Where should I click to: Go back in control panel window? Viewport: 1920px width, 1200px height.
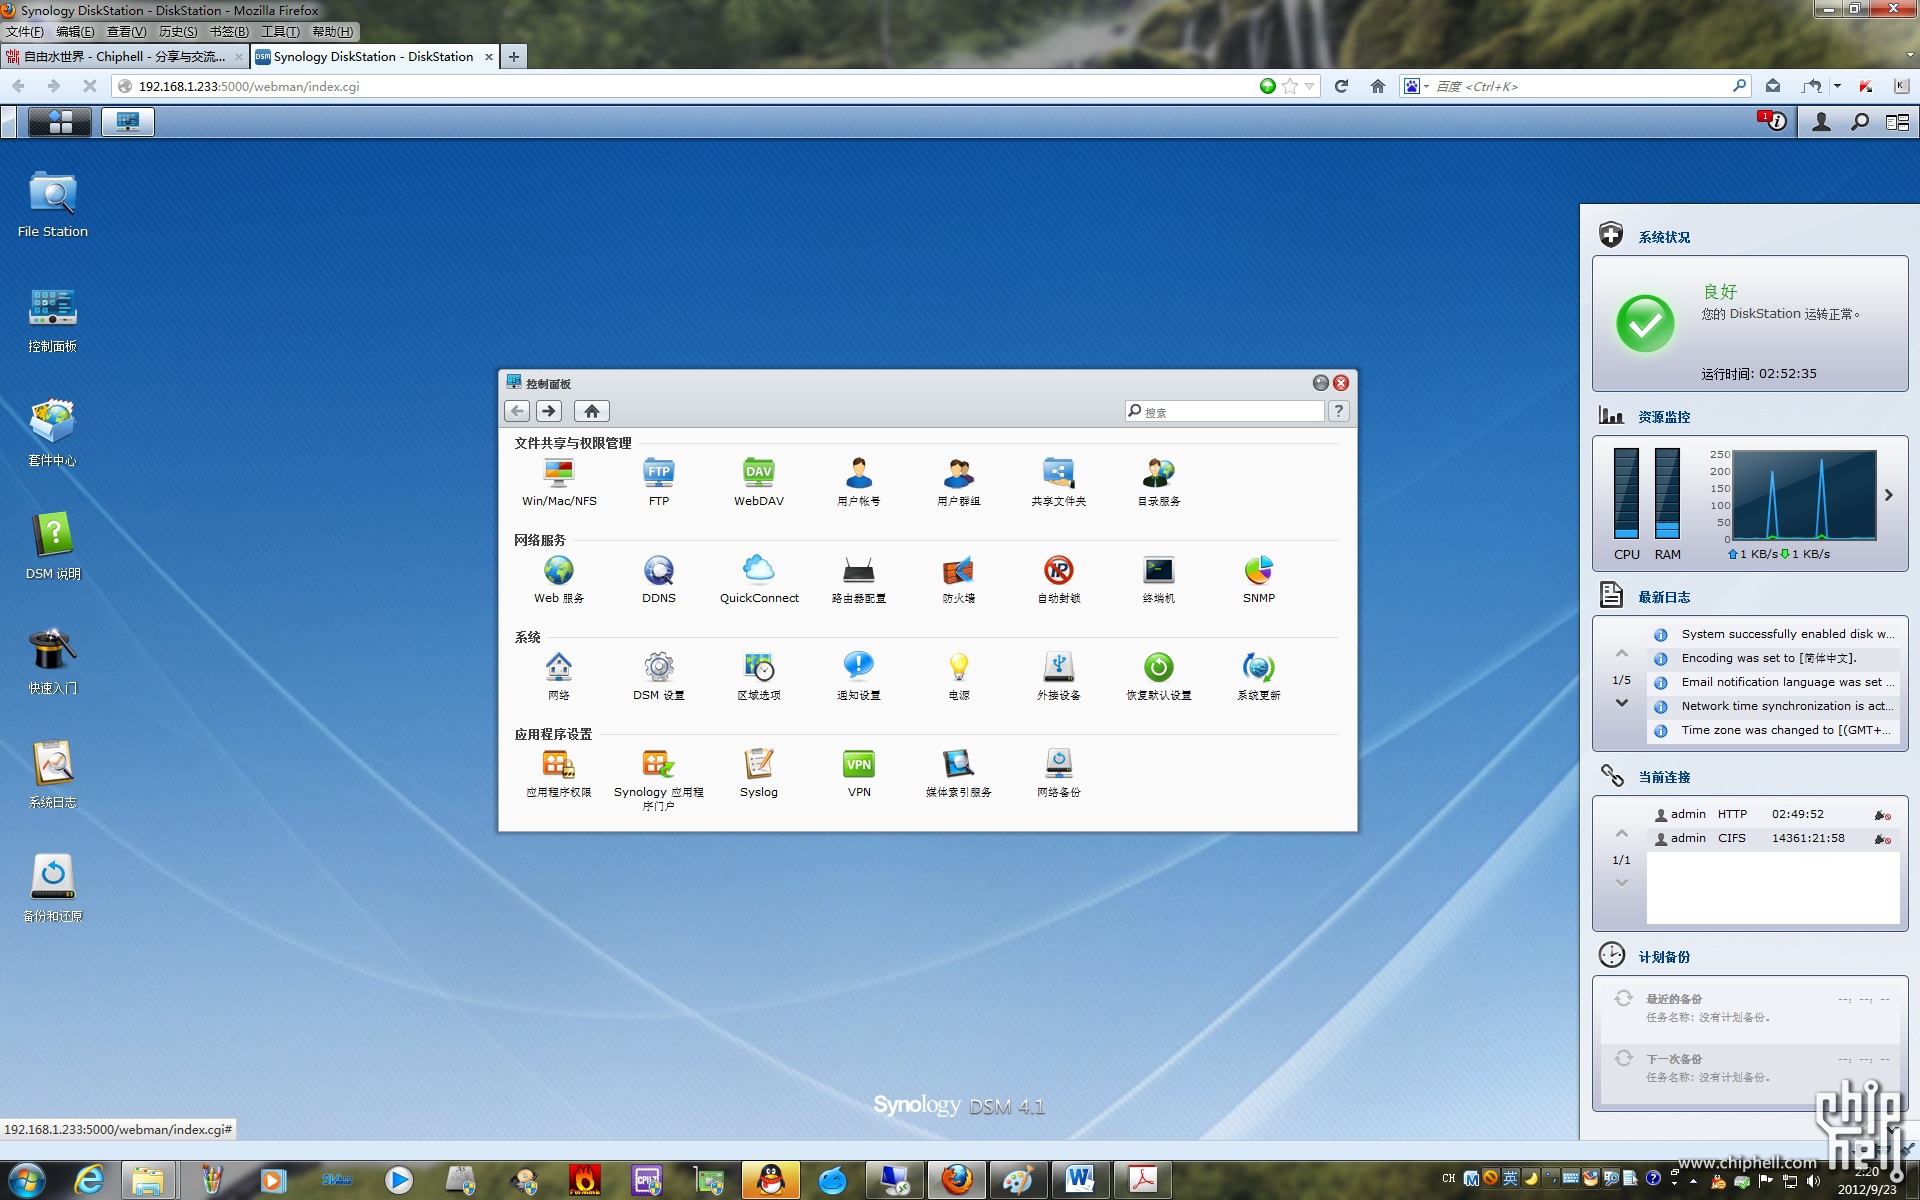(x=517, y=411)
